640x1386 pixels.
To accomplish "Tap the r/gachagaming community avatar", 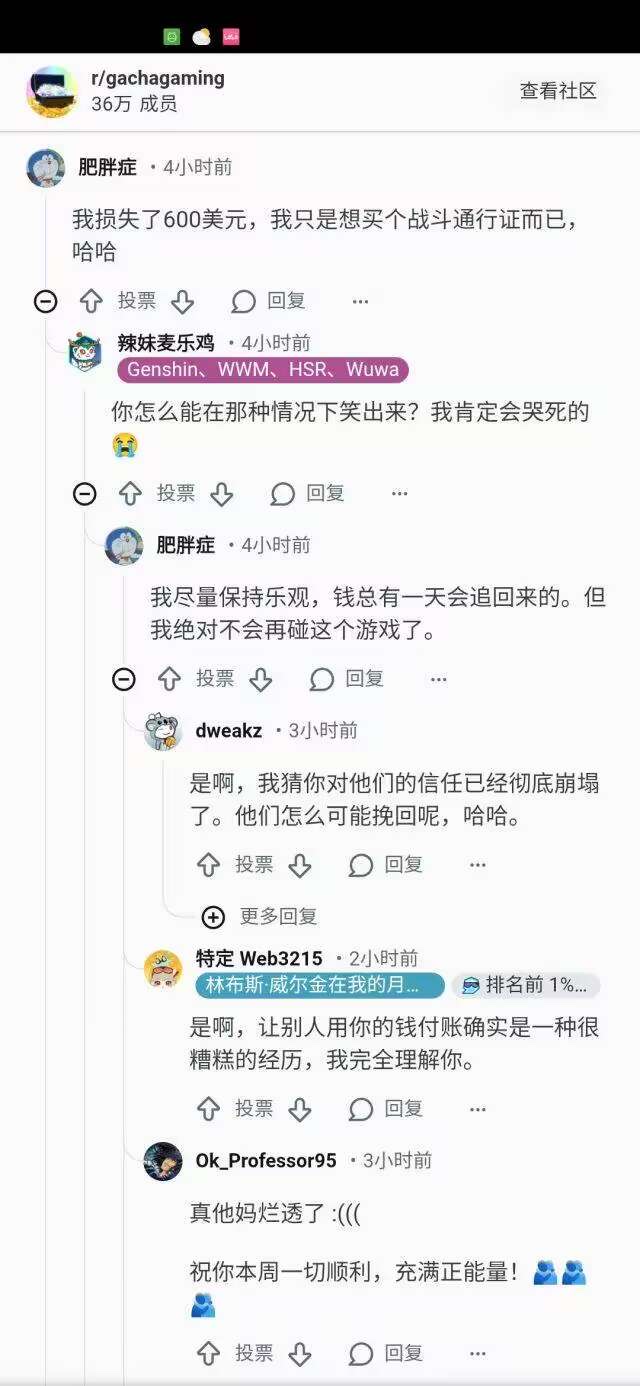I will [x=52, y=91].
